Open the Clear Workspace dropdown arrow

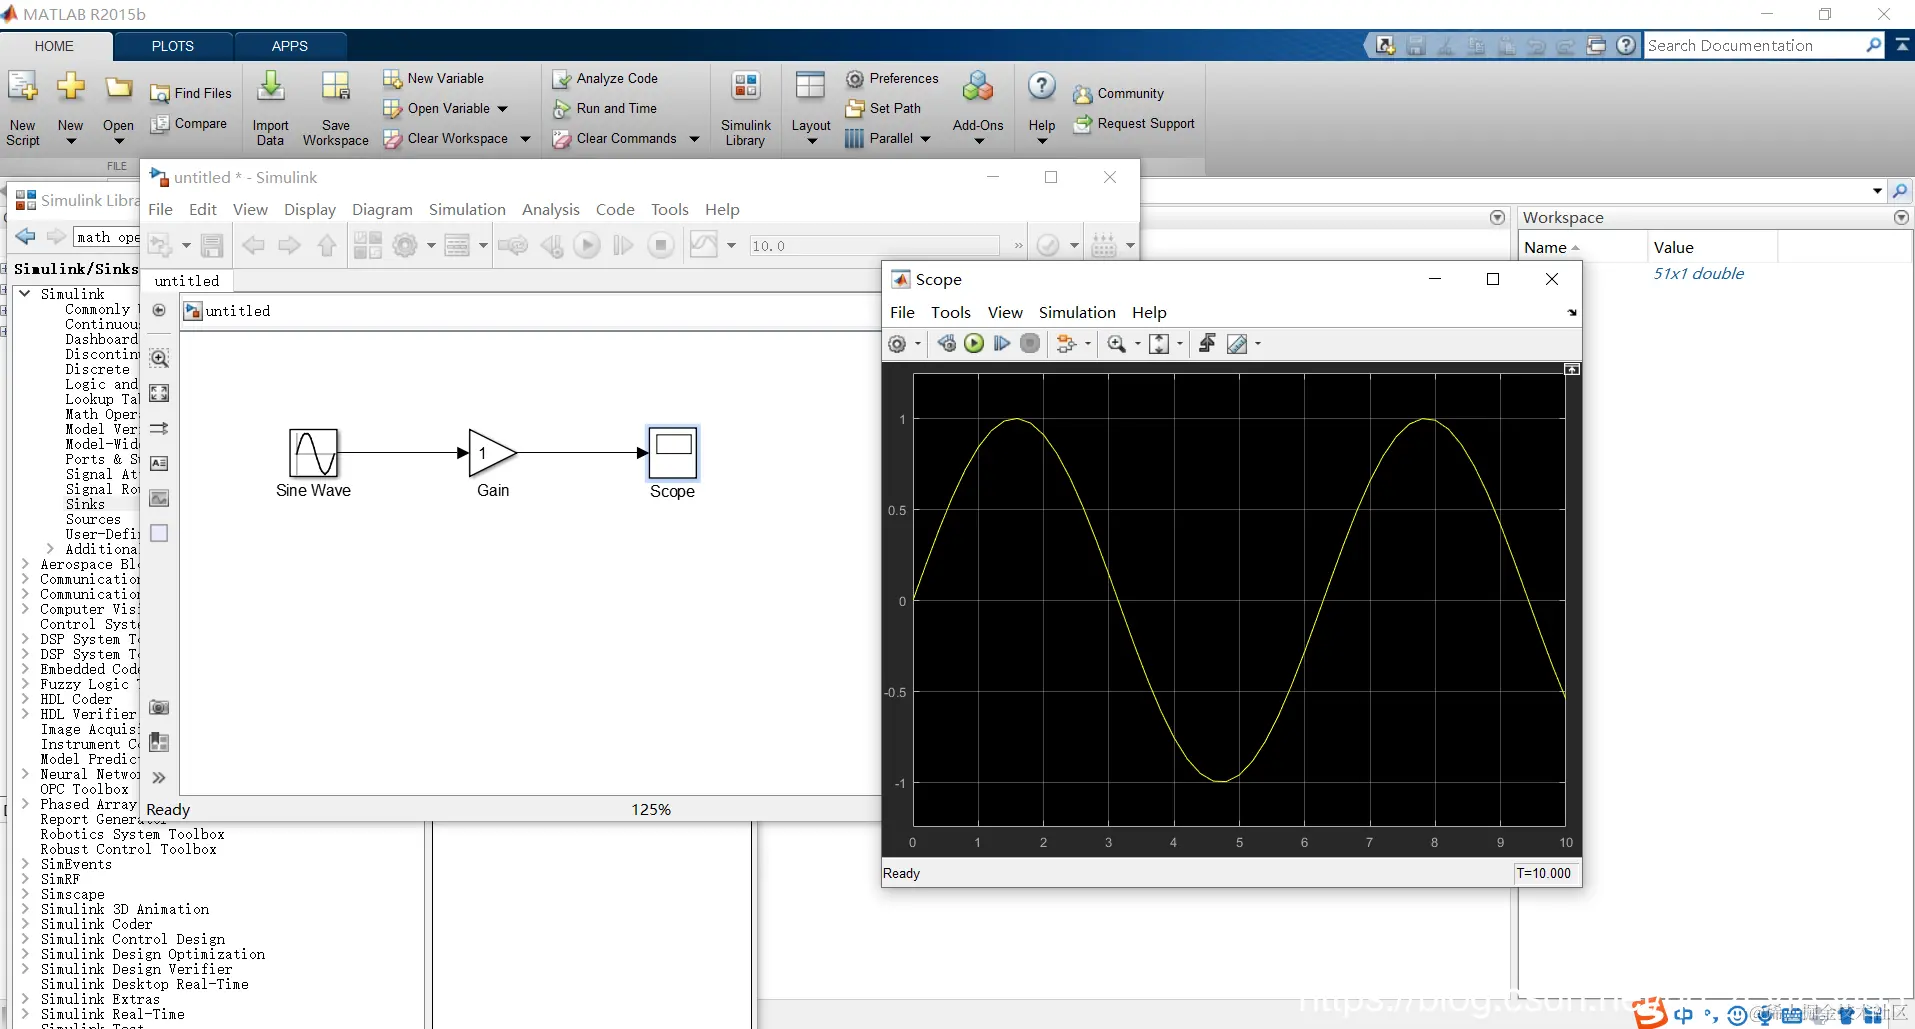click(x=525, y=139)
